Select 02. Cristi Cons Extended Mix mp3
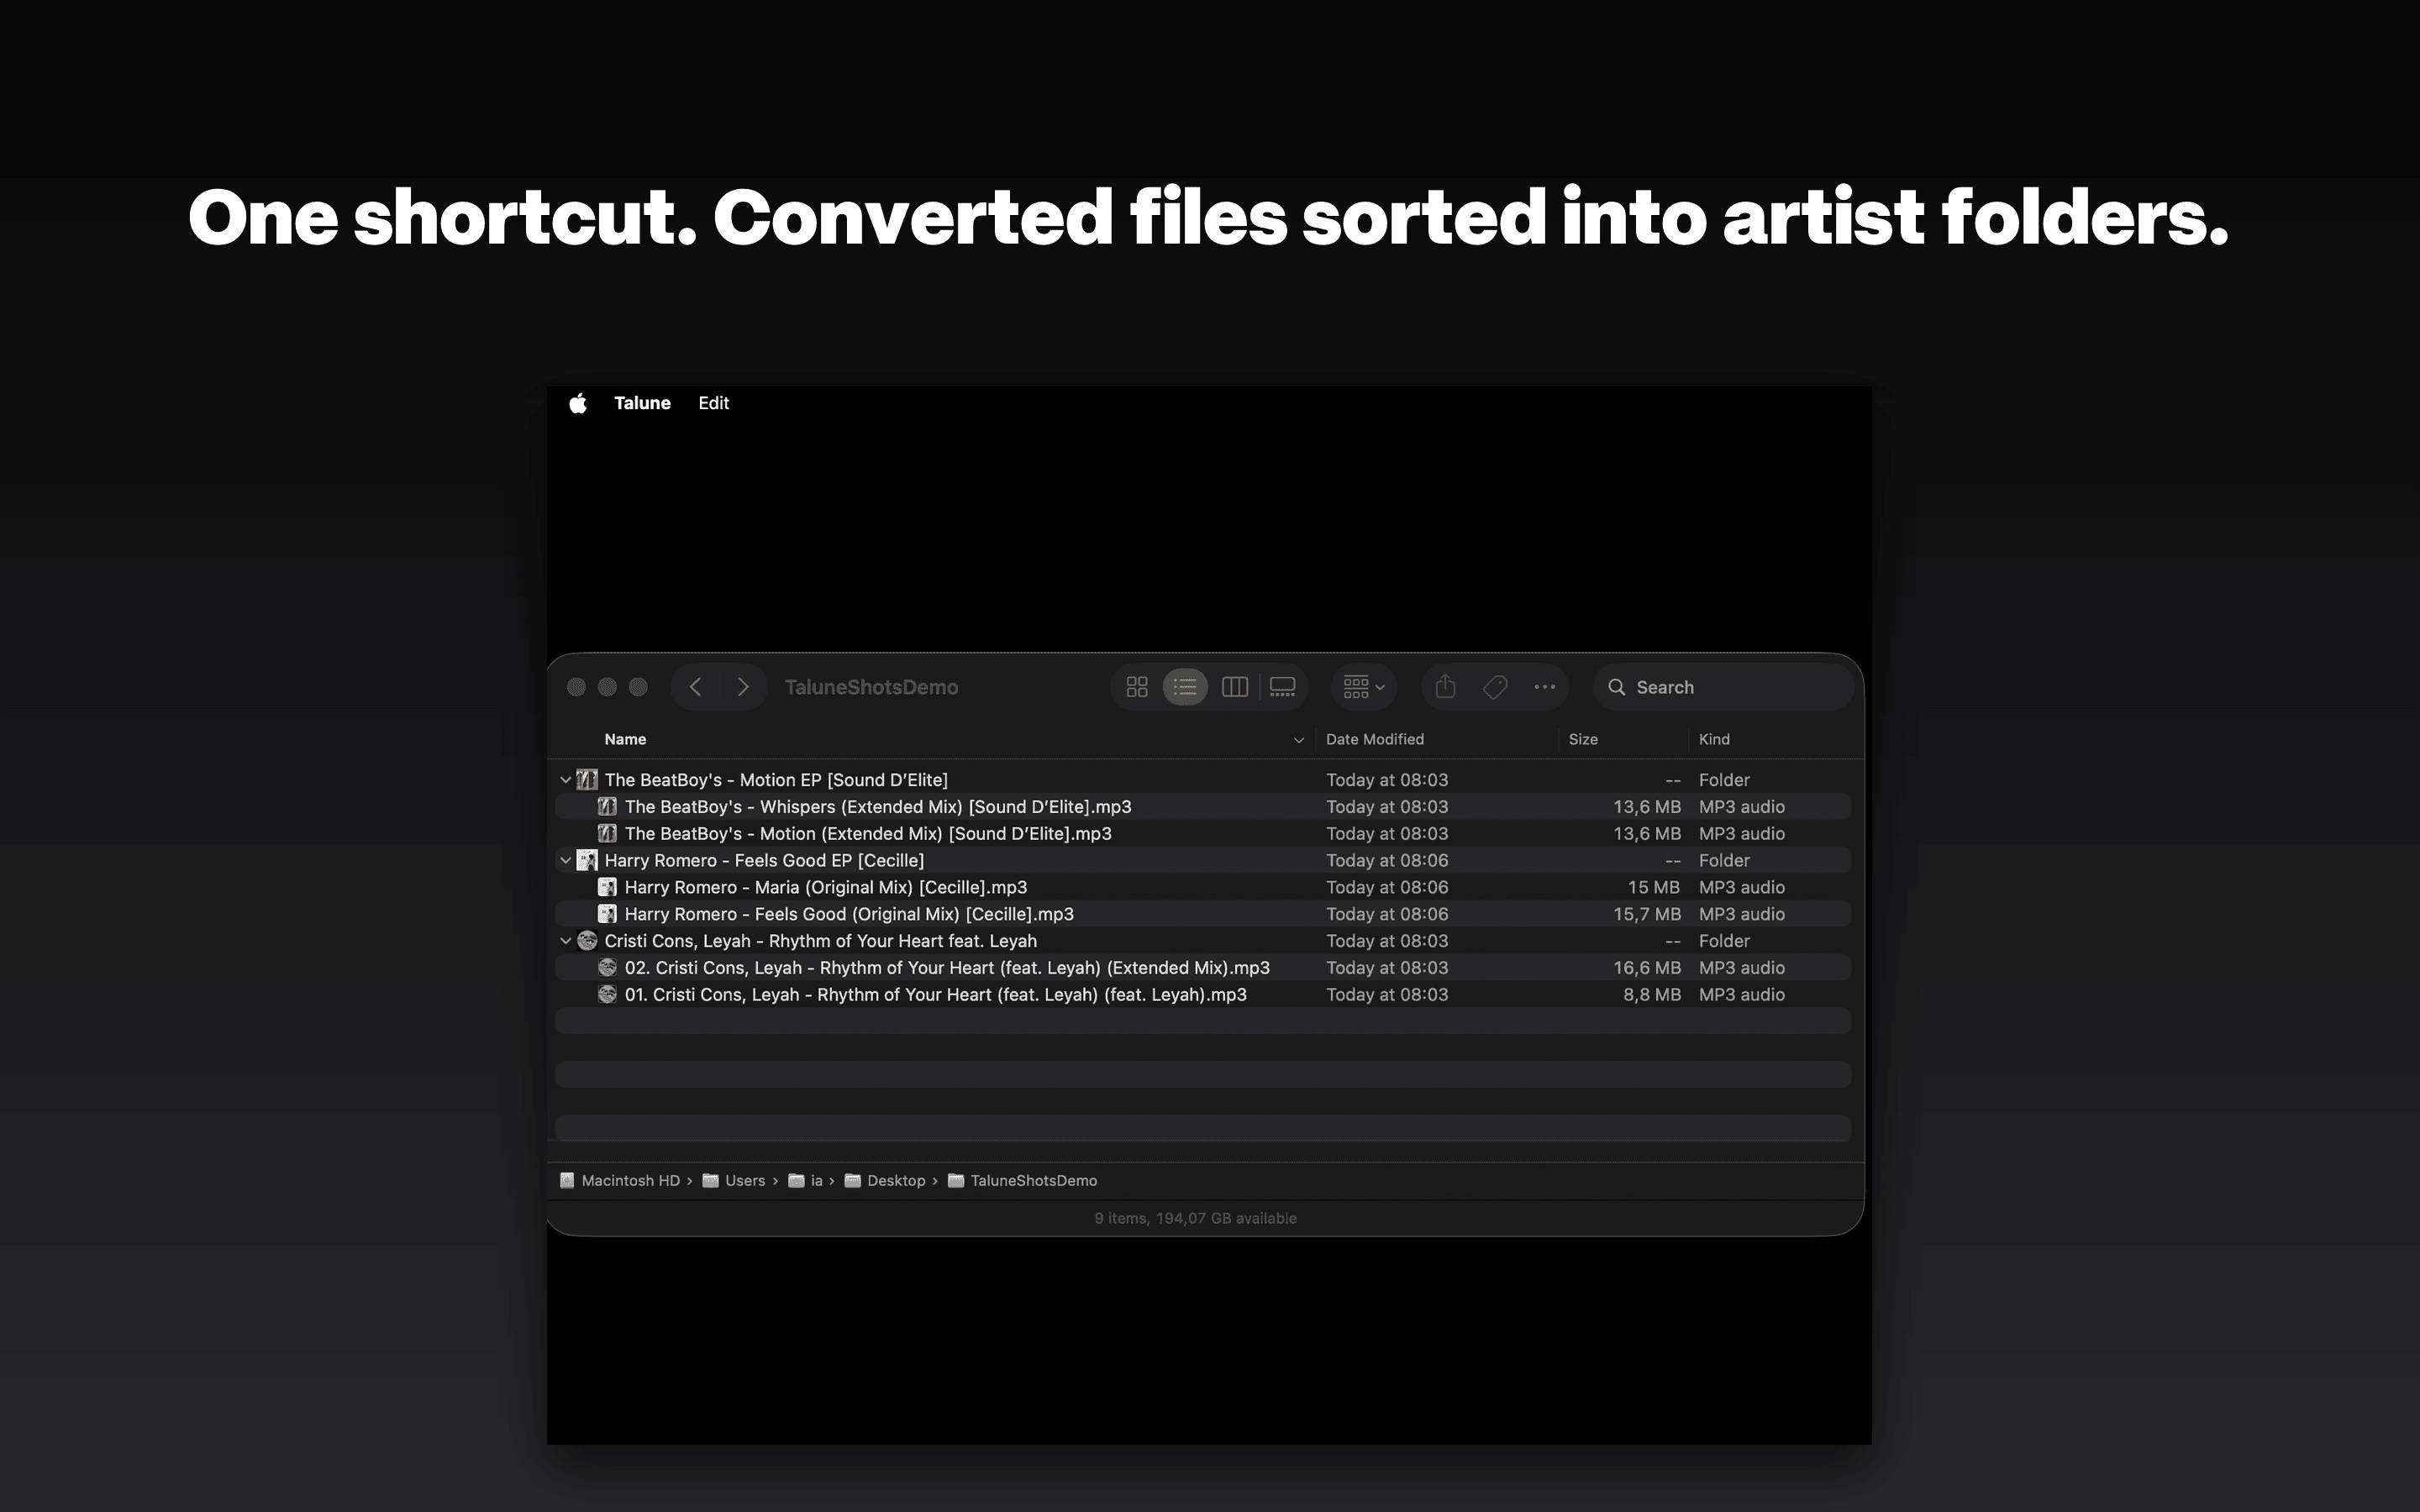 click(947, 967)
